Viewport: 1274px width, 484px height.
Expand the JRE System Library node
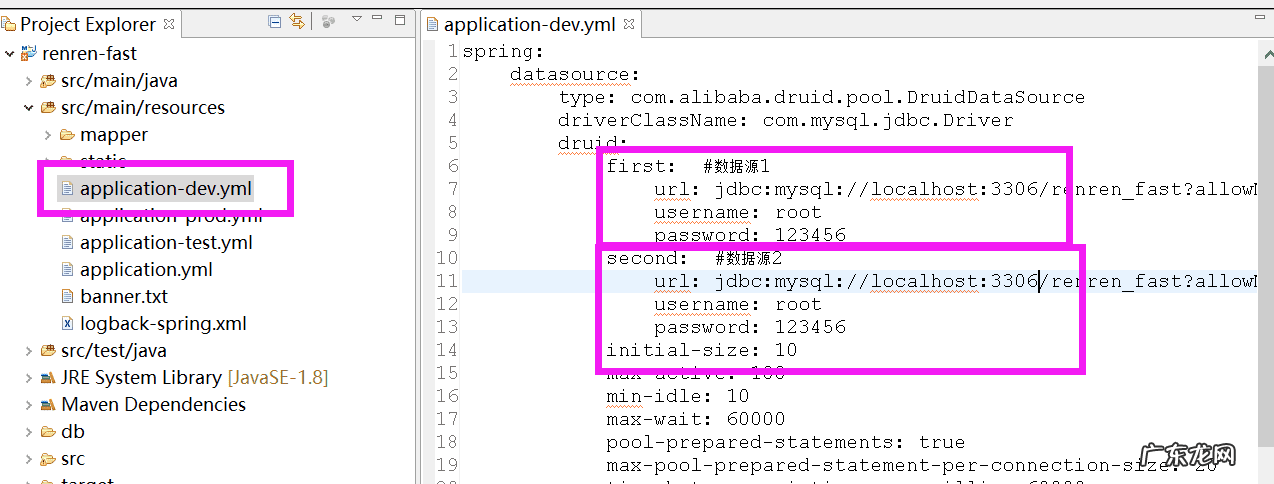[29, 377]
